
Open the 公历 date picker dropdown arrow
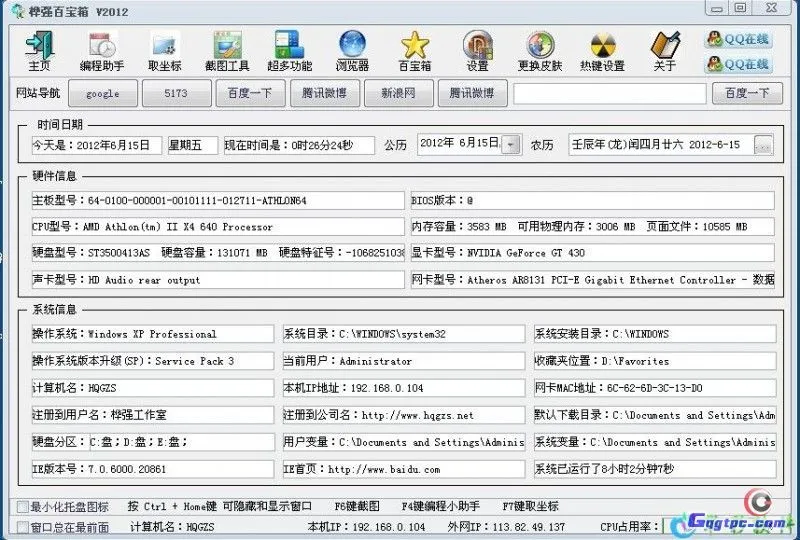click(x=511, y=144)
